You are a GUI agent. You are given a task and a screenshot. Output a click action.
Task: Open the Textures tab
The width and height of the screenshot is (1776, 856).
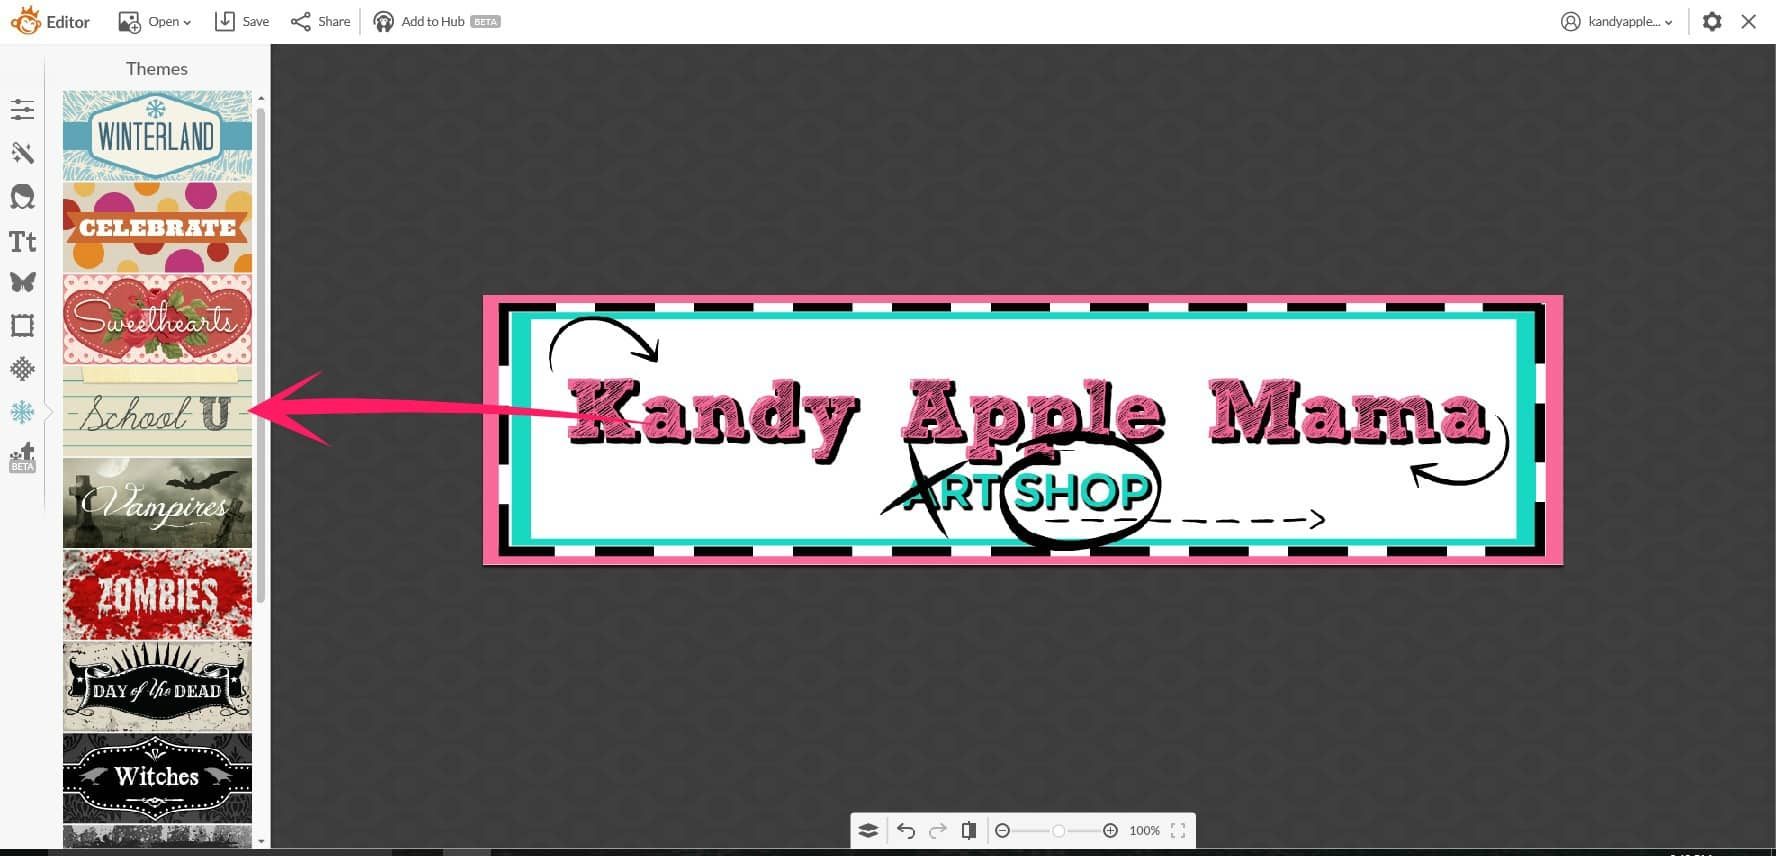point(22,369)
